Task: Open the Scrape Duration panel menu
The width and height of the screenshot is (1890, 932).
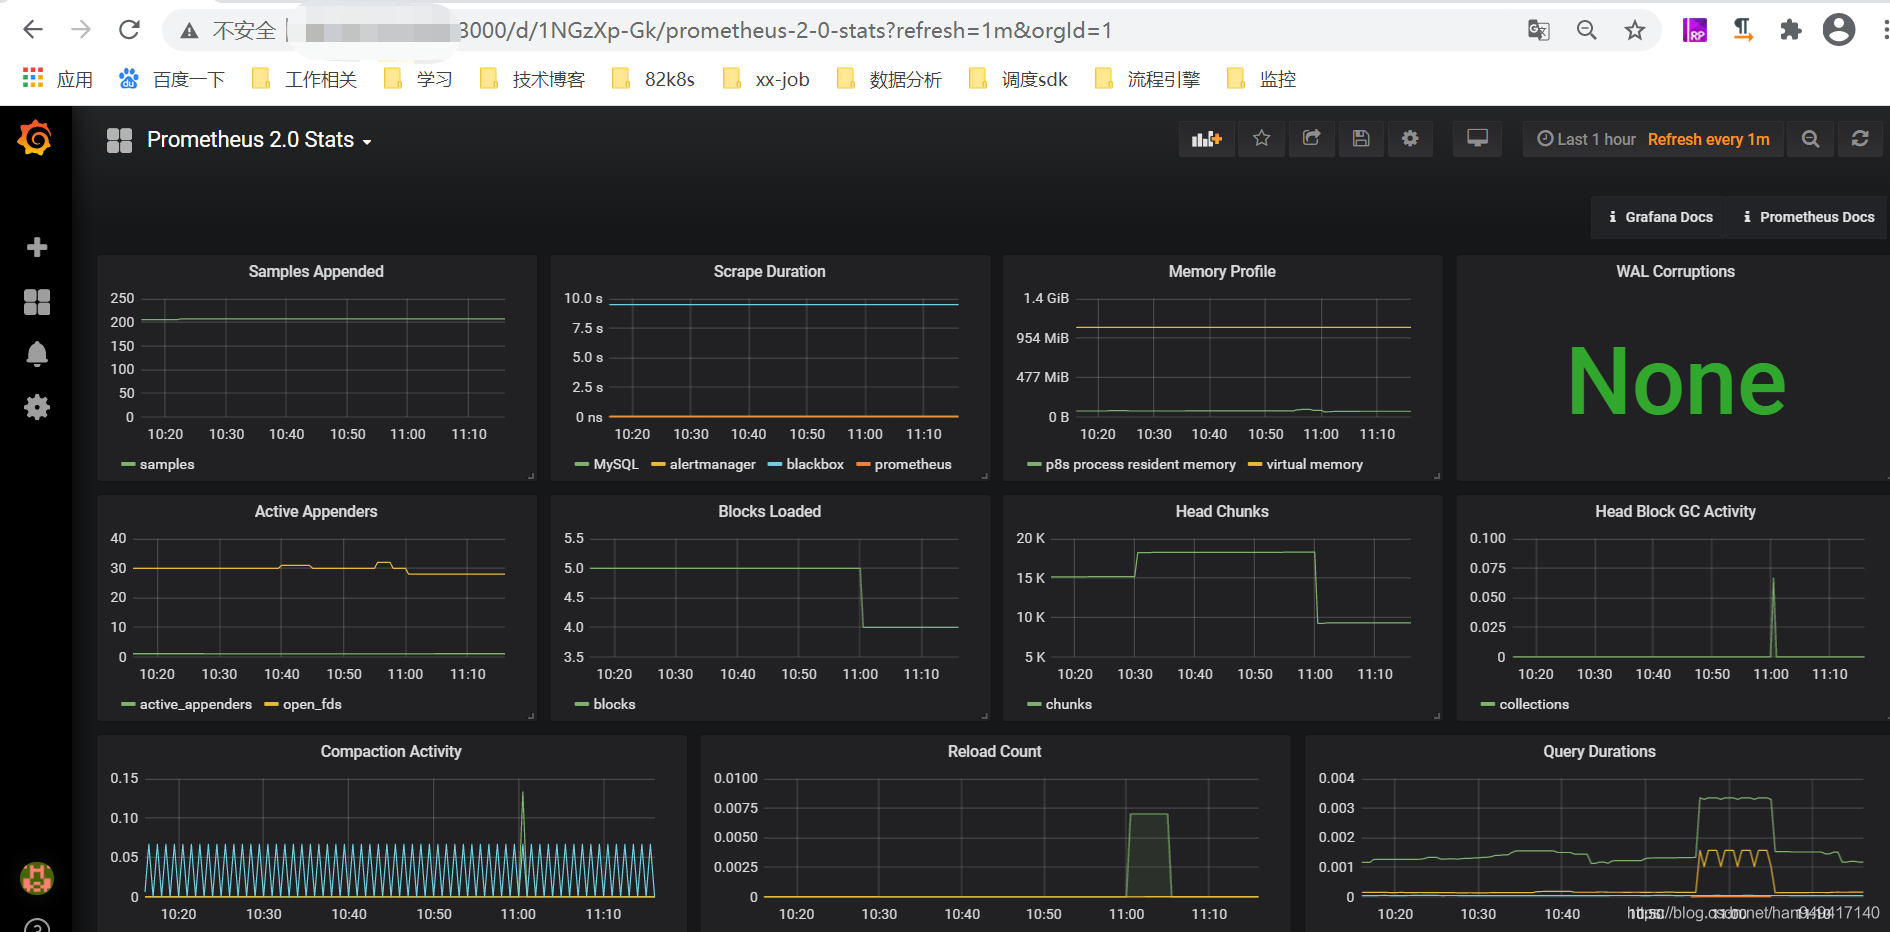Action: (769, 271)
